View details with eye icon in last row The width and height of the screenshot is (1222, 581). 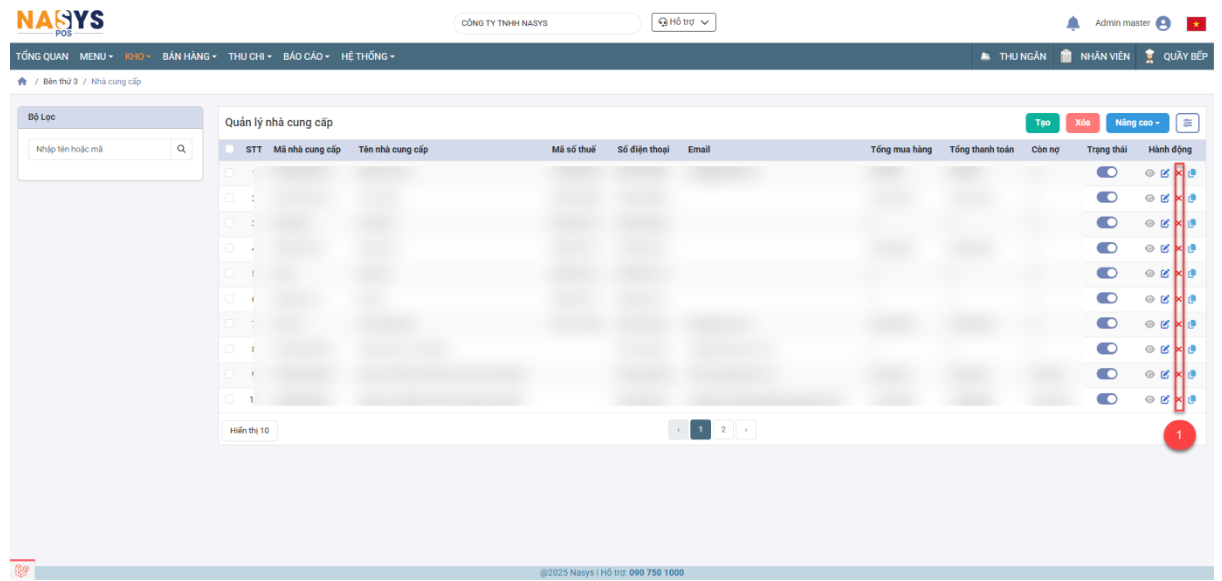pyautogui.click(x=1150, y=399)
